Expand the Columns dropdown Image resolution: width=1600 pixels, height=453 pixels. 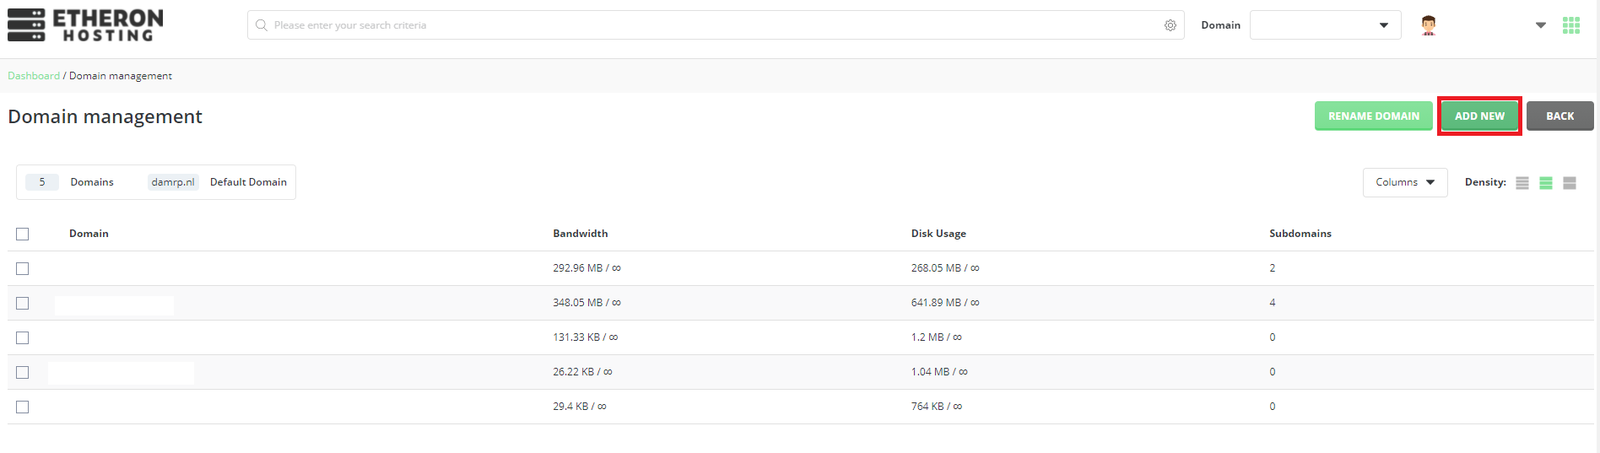pos(1404,182)
